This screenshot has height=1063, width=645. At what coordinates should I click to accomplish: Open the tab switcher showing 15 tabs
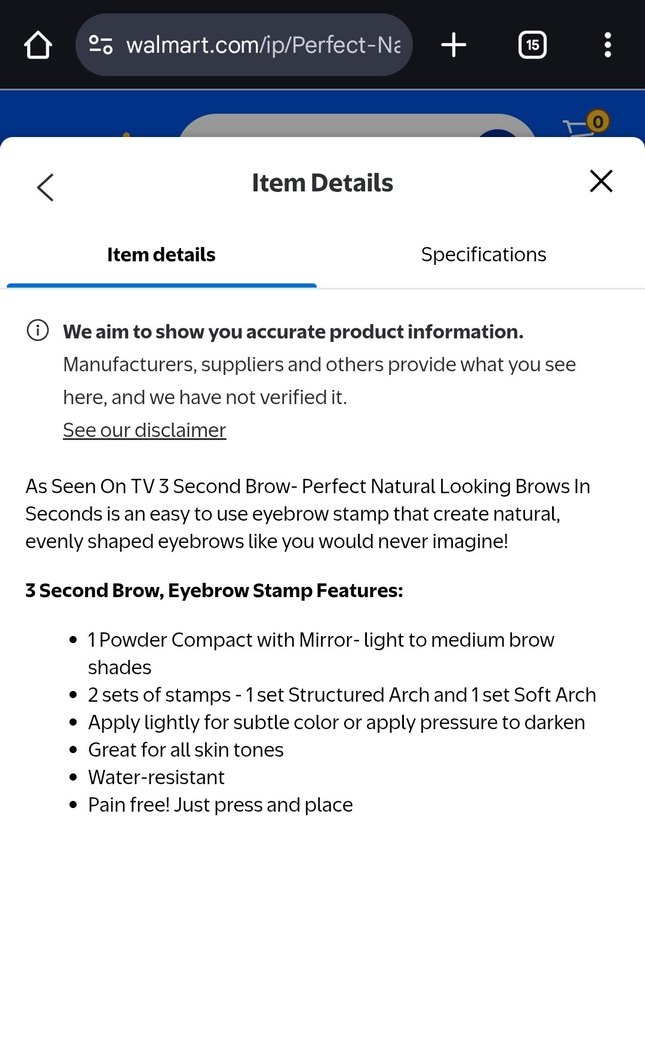(532, 45)
